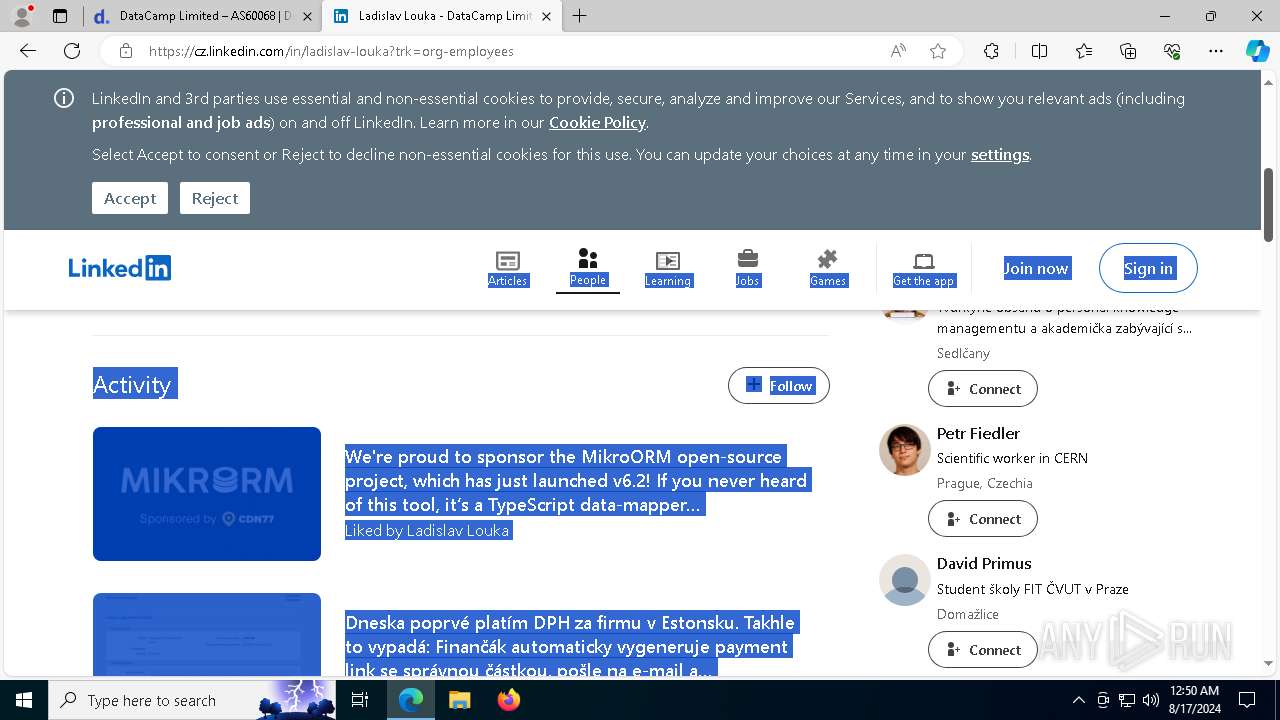Open the notification center icon
The image size is (1280, 720).
click(1247, 700)
